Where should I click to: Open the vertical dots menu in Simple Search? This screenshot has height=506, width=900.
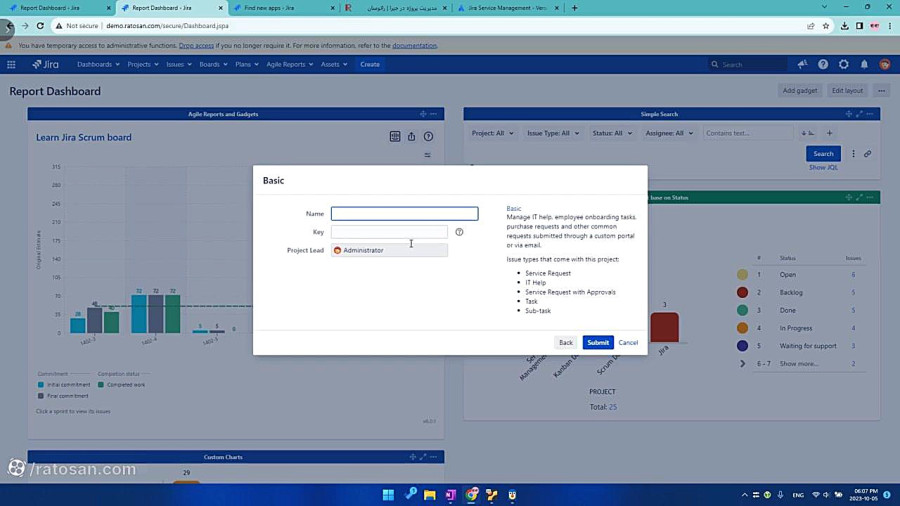(854, 154)
